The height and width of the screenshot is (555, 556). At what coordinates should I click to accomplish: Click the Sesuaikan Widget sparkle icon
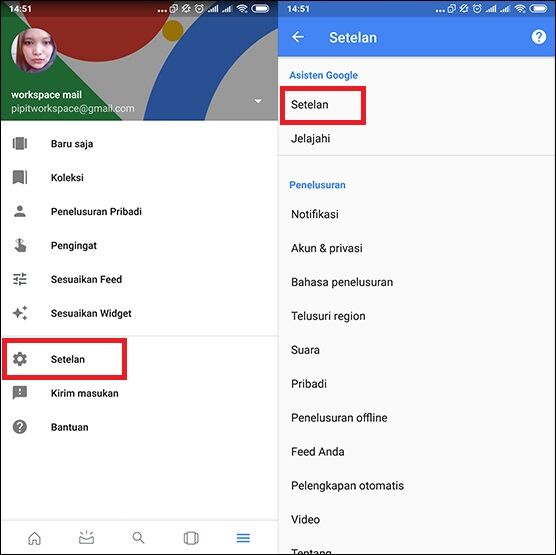tap(20, 313)
